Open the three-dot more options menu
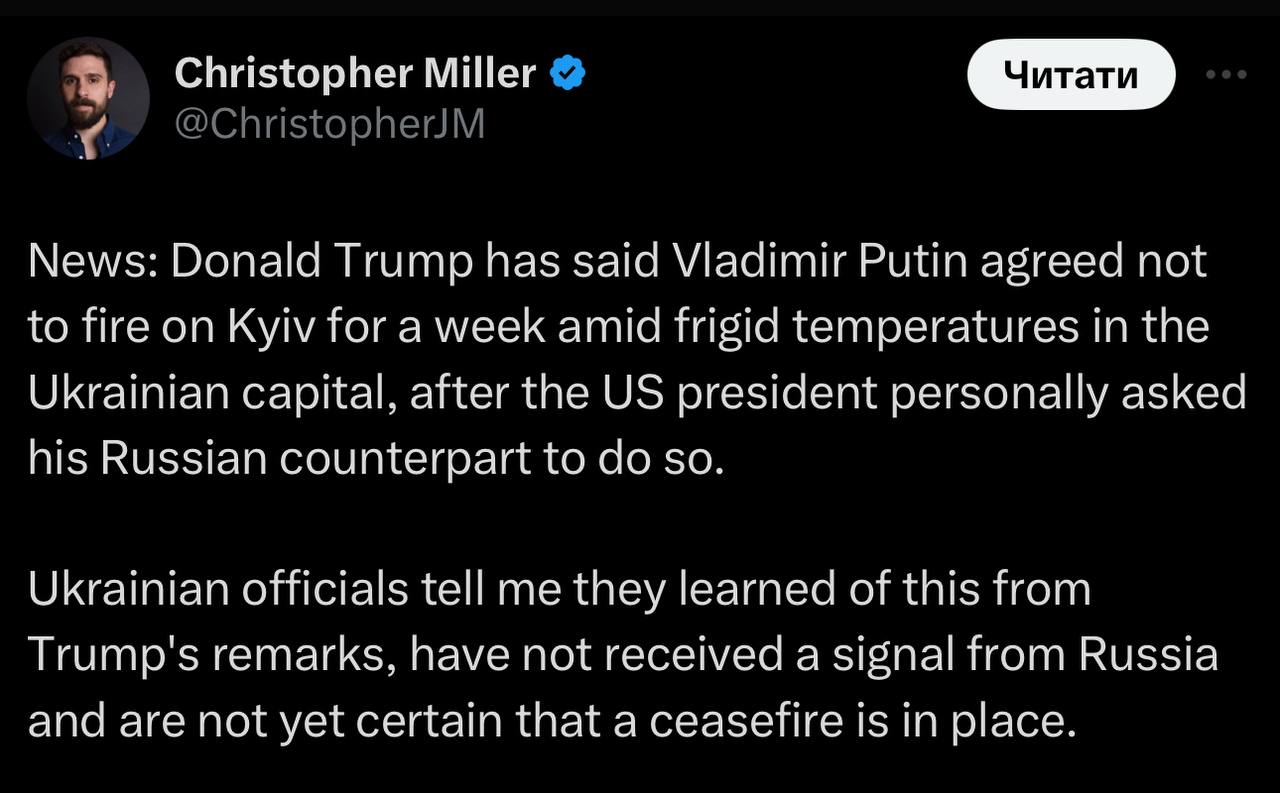Image resolution: width=1280 pixels, height=793 pixels. (1226, 74)
